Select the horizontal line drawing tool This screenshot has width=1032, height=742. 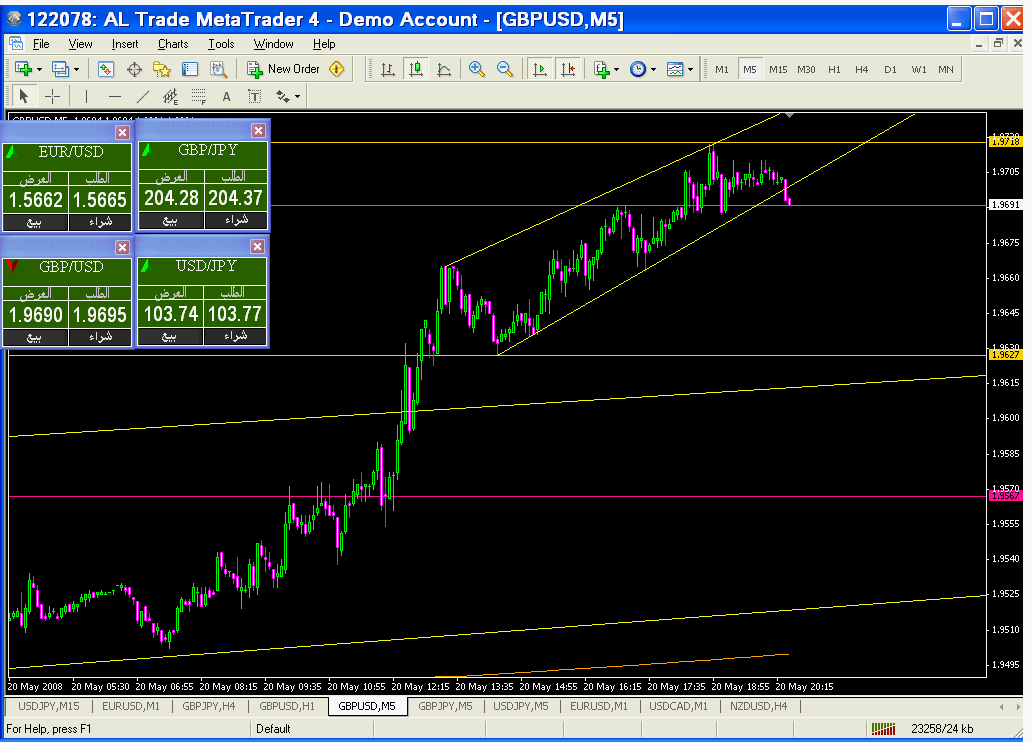click(x=115, y=96)
